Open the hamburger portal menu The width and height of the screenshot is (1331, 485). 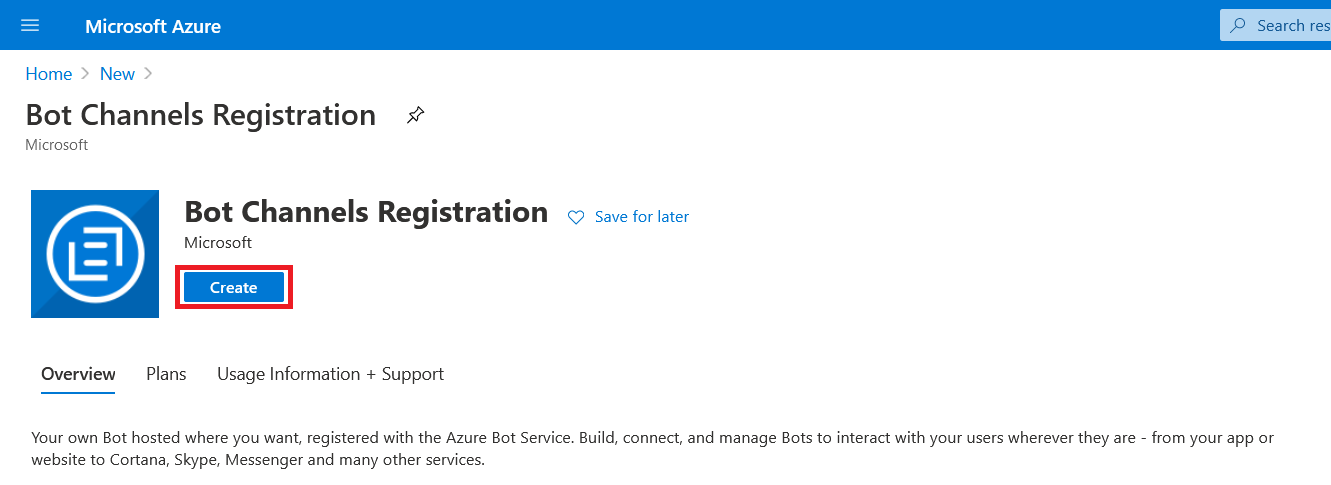click(30, 25)
